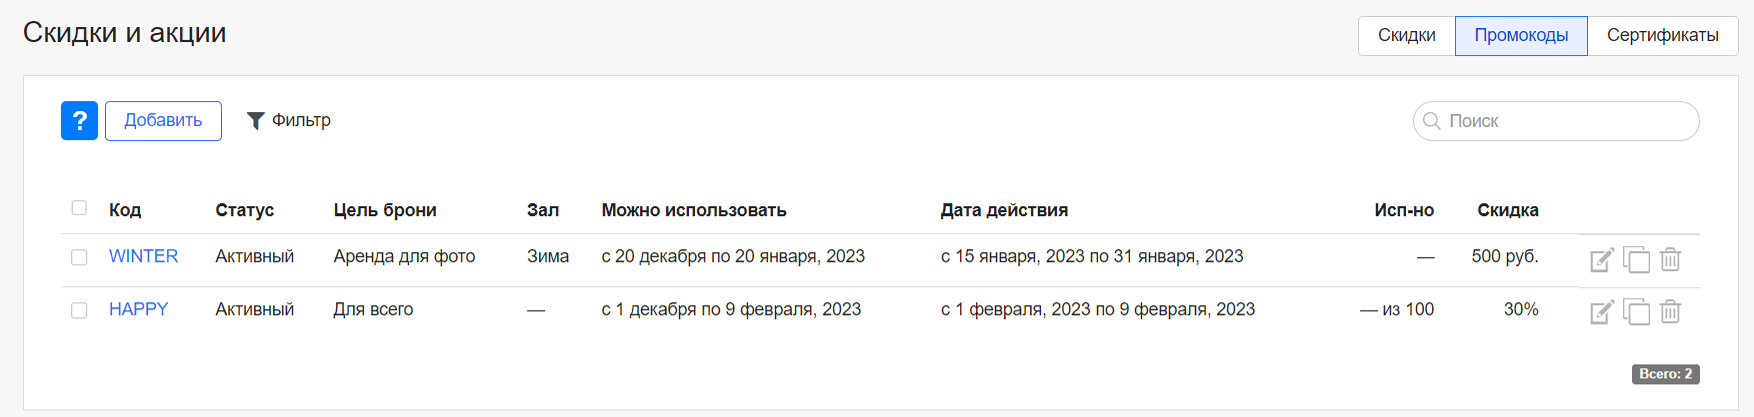Viewport: 1754px width, 417px height.
Task: Duplicate the WINTER promo code
Action: (x=1636, y=259)
